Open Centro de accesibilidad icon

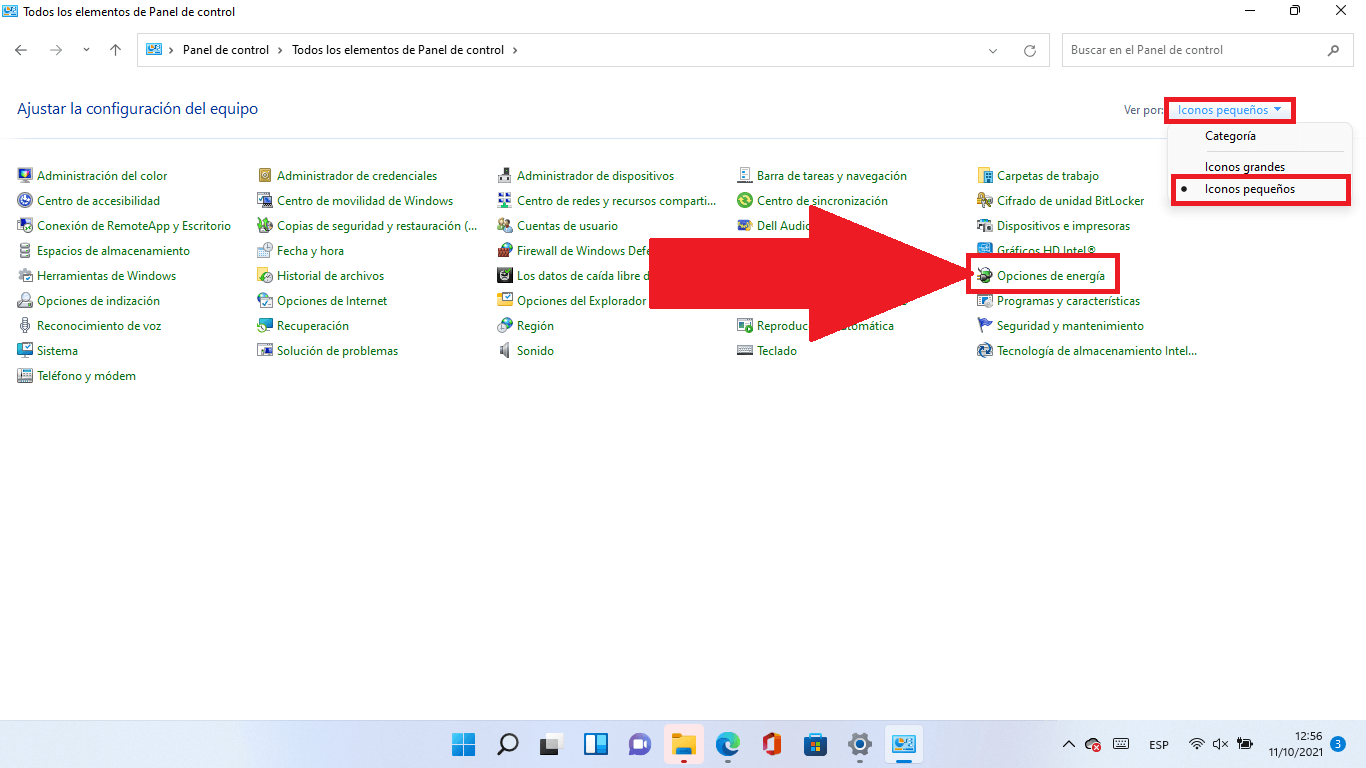(x=25, y=201)
